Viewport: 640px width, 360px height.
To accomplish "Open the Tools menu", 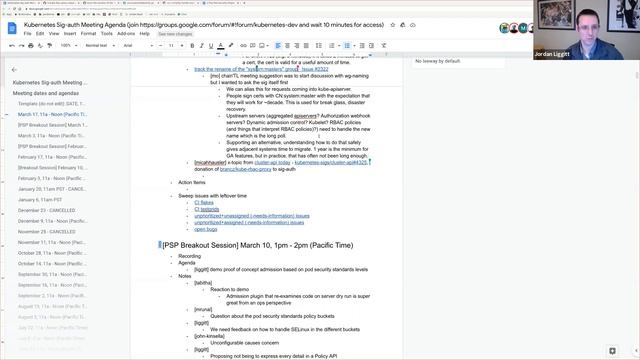I will (x=107, y=34).
